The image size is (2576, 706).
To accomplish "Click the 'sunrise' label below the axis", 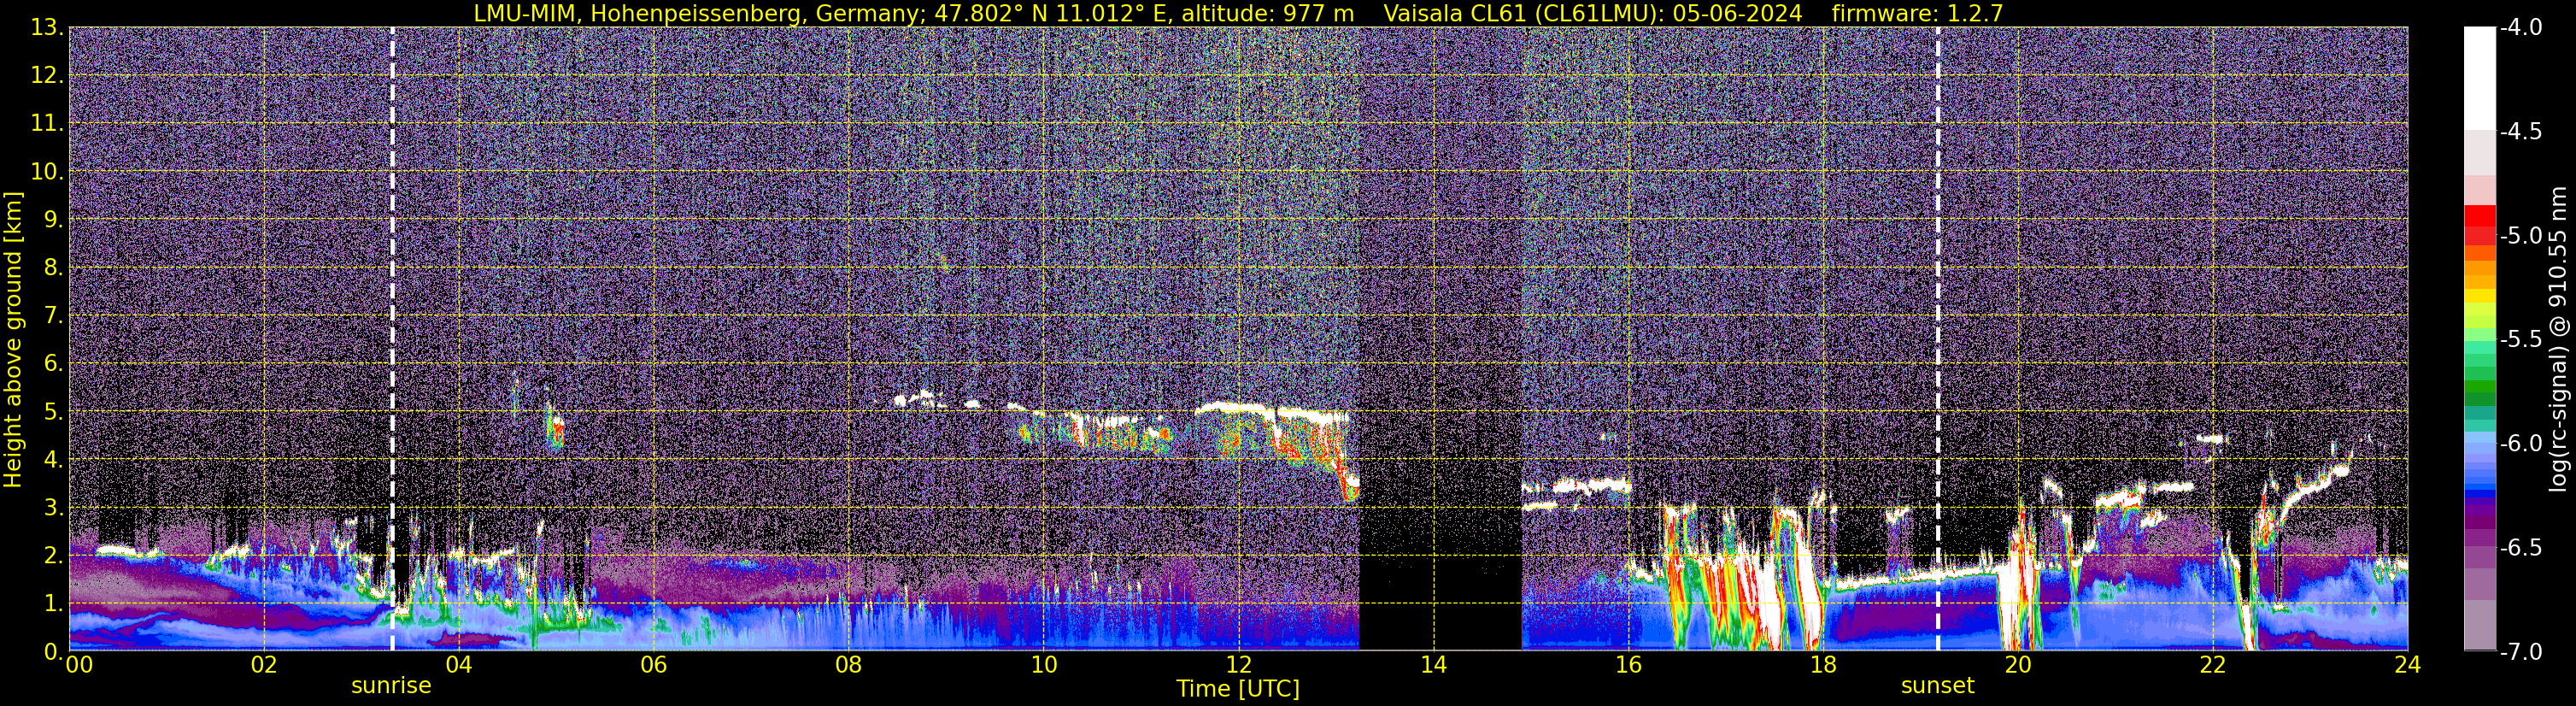I will (x=391, y=686).
